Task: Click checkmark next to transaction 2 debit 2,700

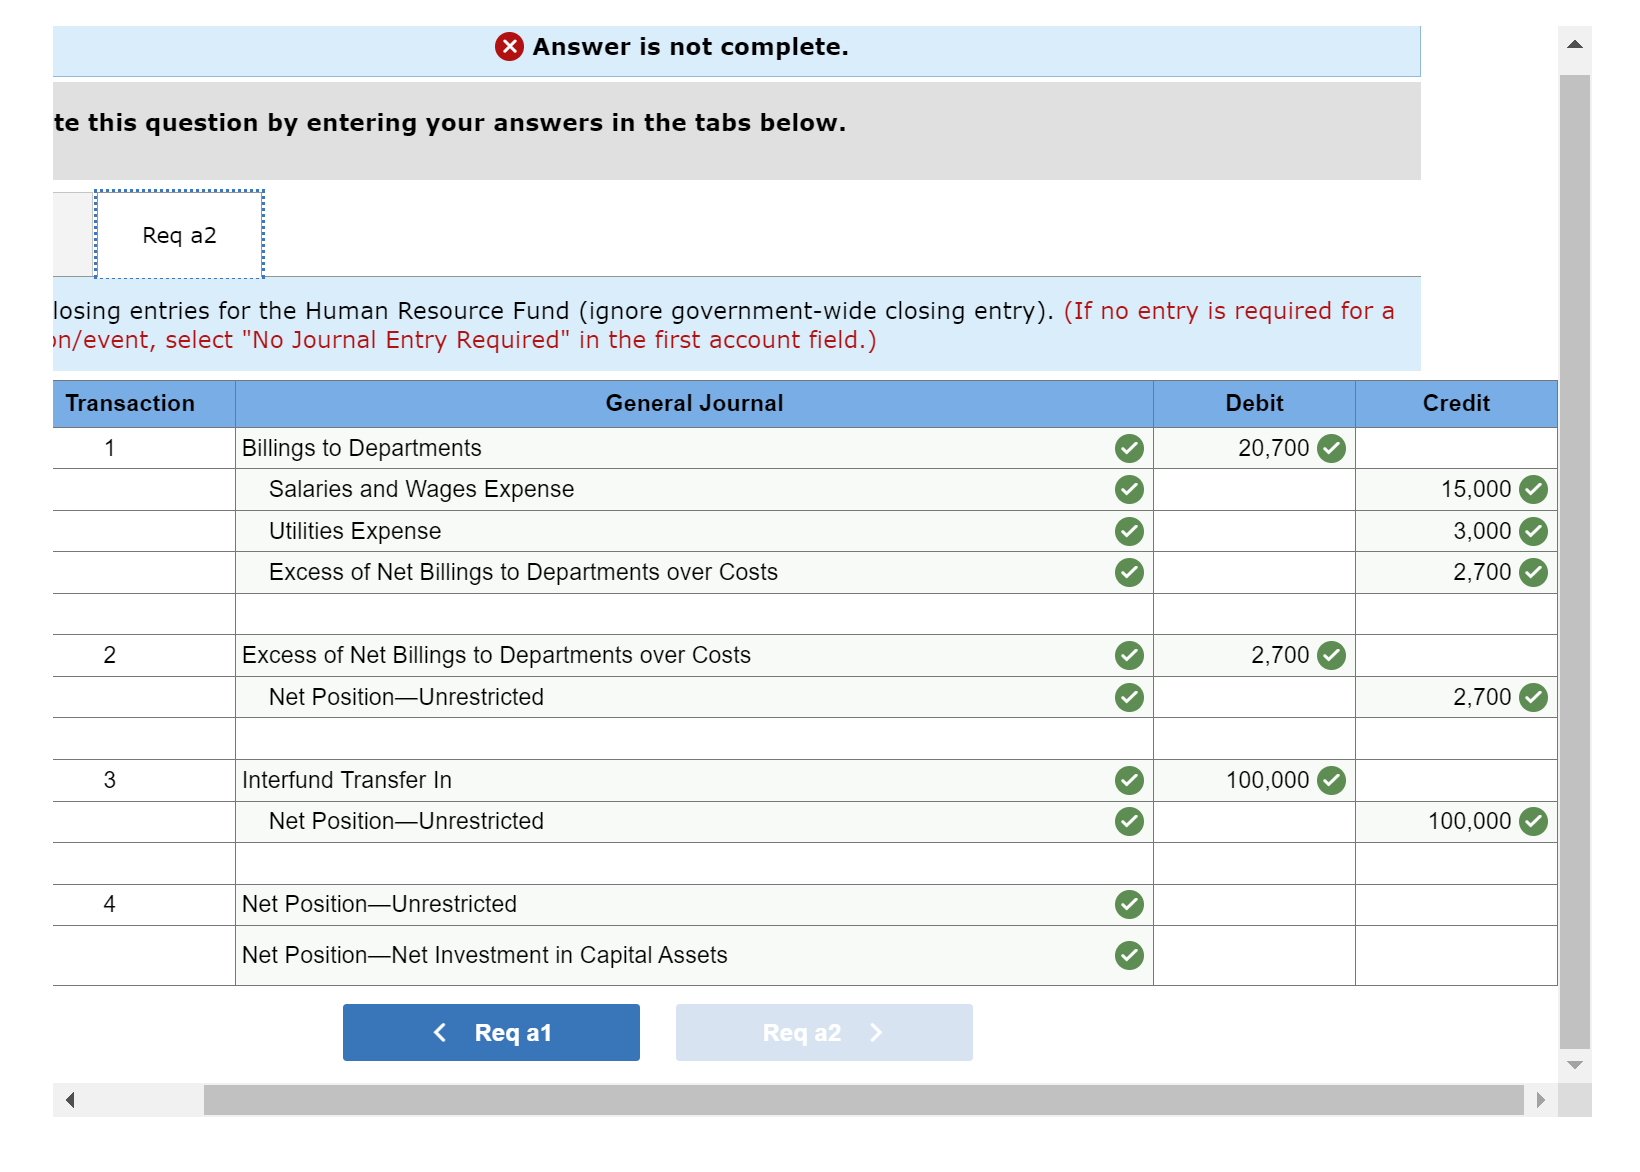Action: pos(1331,655)
